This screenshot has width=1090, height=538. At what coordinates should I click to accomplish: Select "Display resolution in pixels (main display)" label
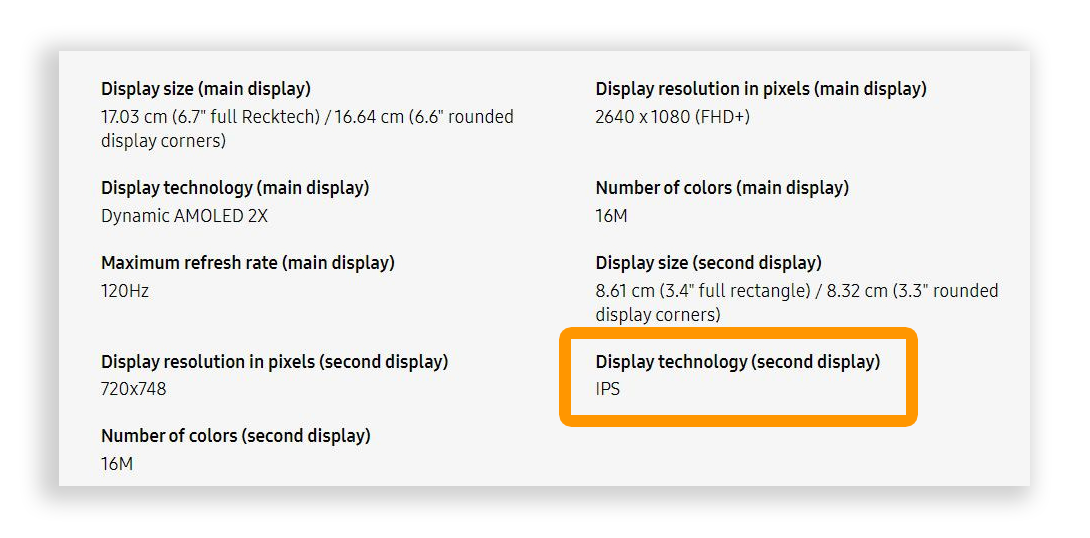coord(760,89)
